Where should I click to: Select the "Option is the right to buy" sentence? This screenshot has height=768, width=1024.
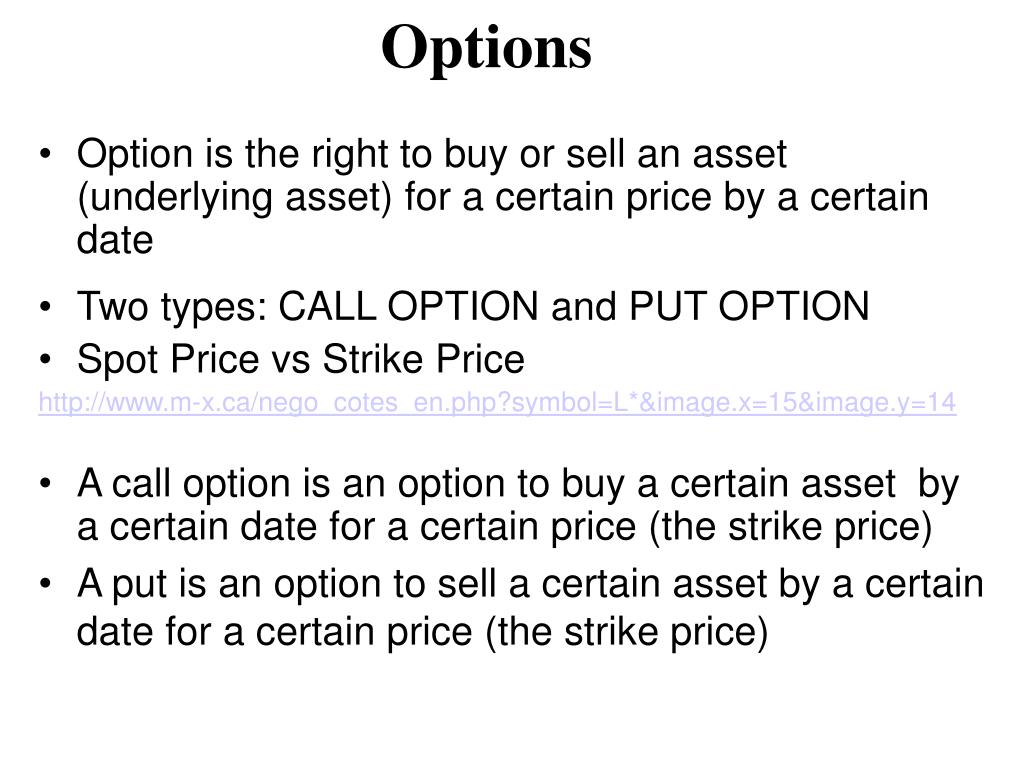502,197
